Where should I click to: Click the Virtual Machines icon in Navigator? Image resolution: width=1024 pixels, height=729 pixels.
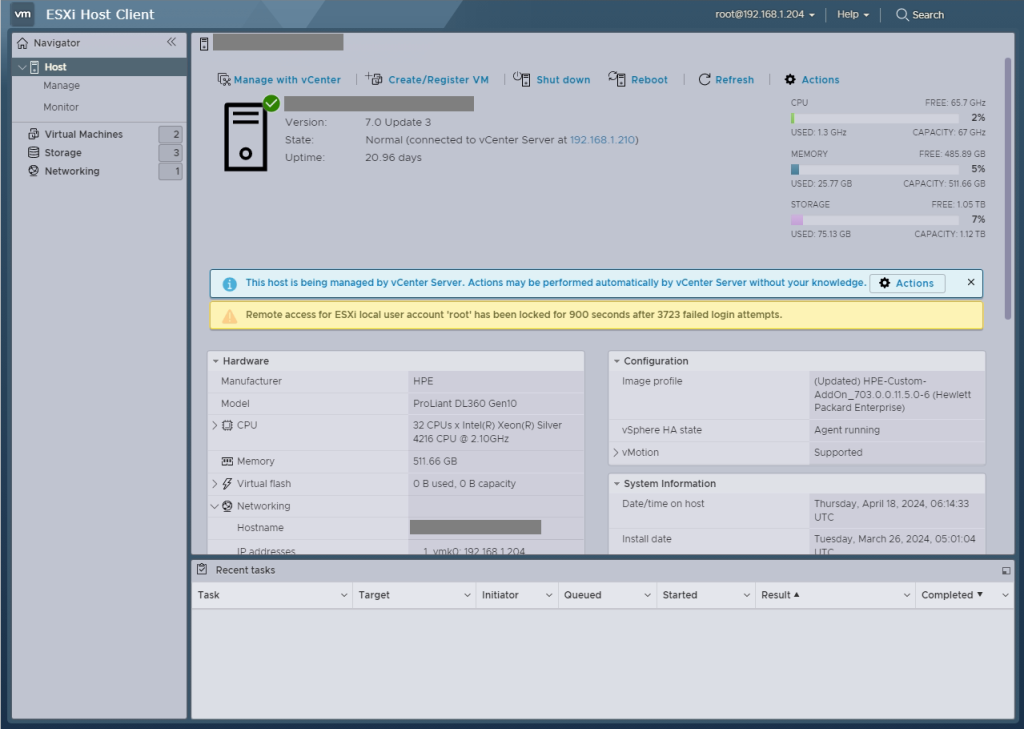point(33,134)
